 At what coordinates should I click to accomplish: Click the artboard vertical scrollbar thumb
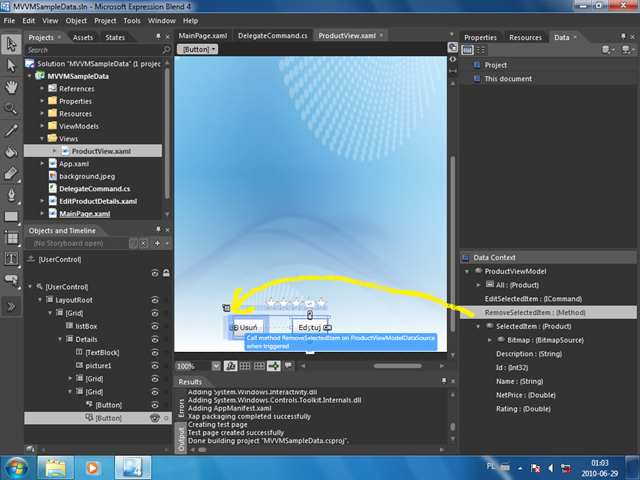[x=453, y=244]
